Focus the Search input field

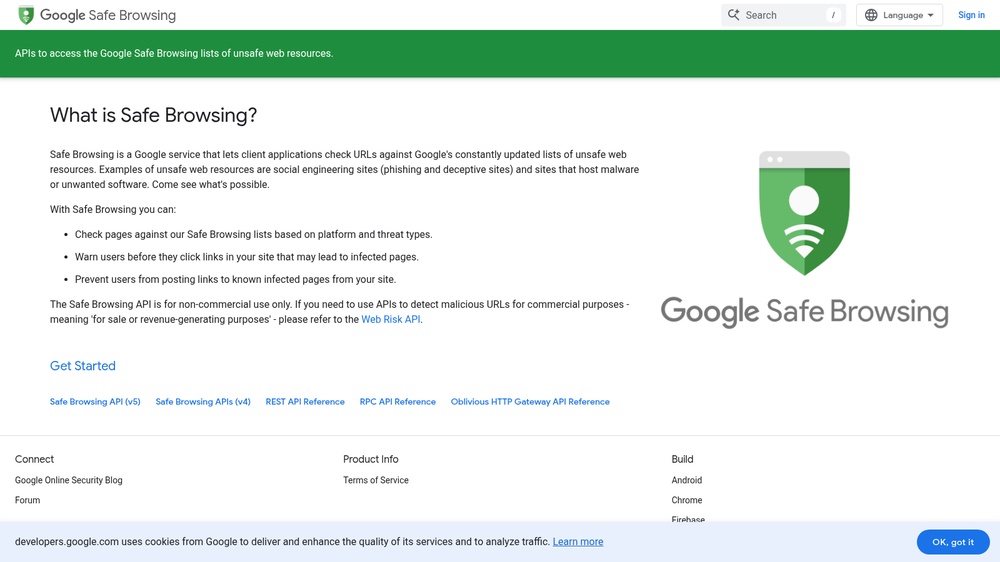[x=783, y=15]
